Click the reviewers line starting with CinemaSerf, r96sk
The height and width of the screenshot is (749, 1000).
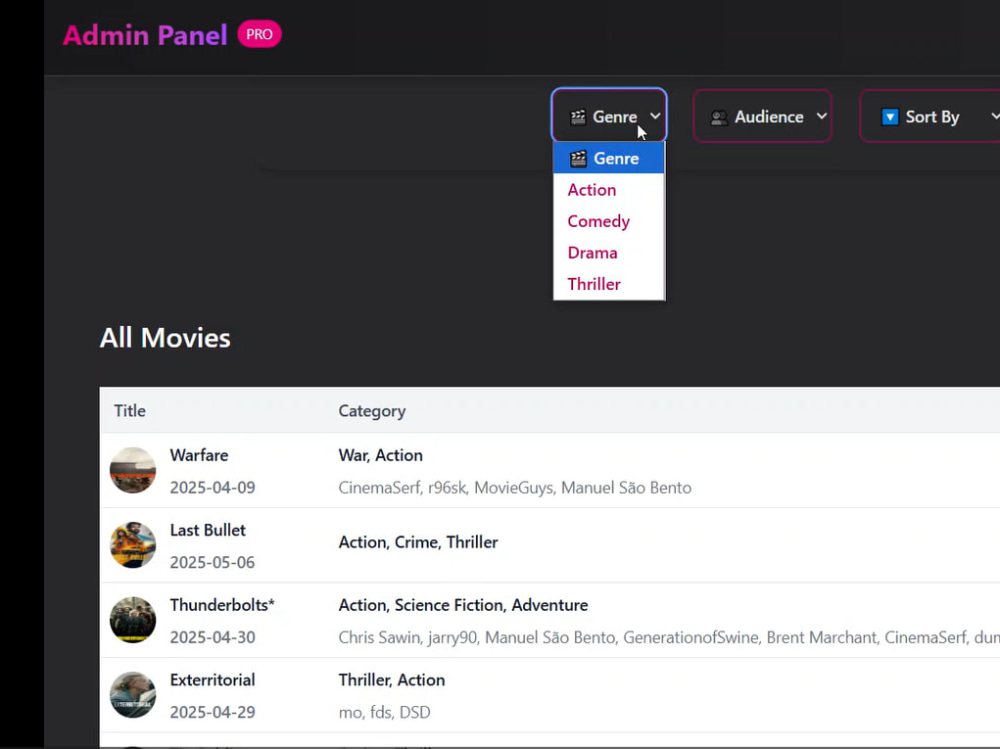coord(515,487)
